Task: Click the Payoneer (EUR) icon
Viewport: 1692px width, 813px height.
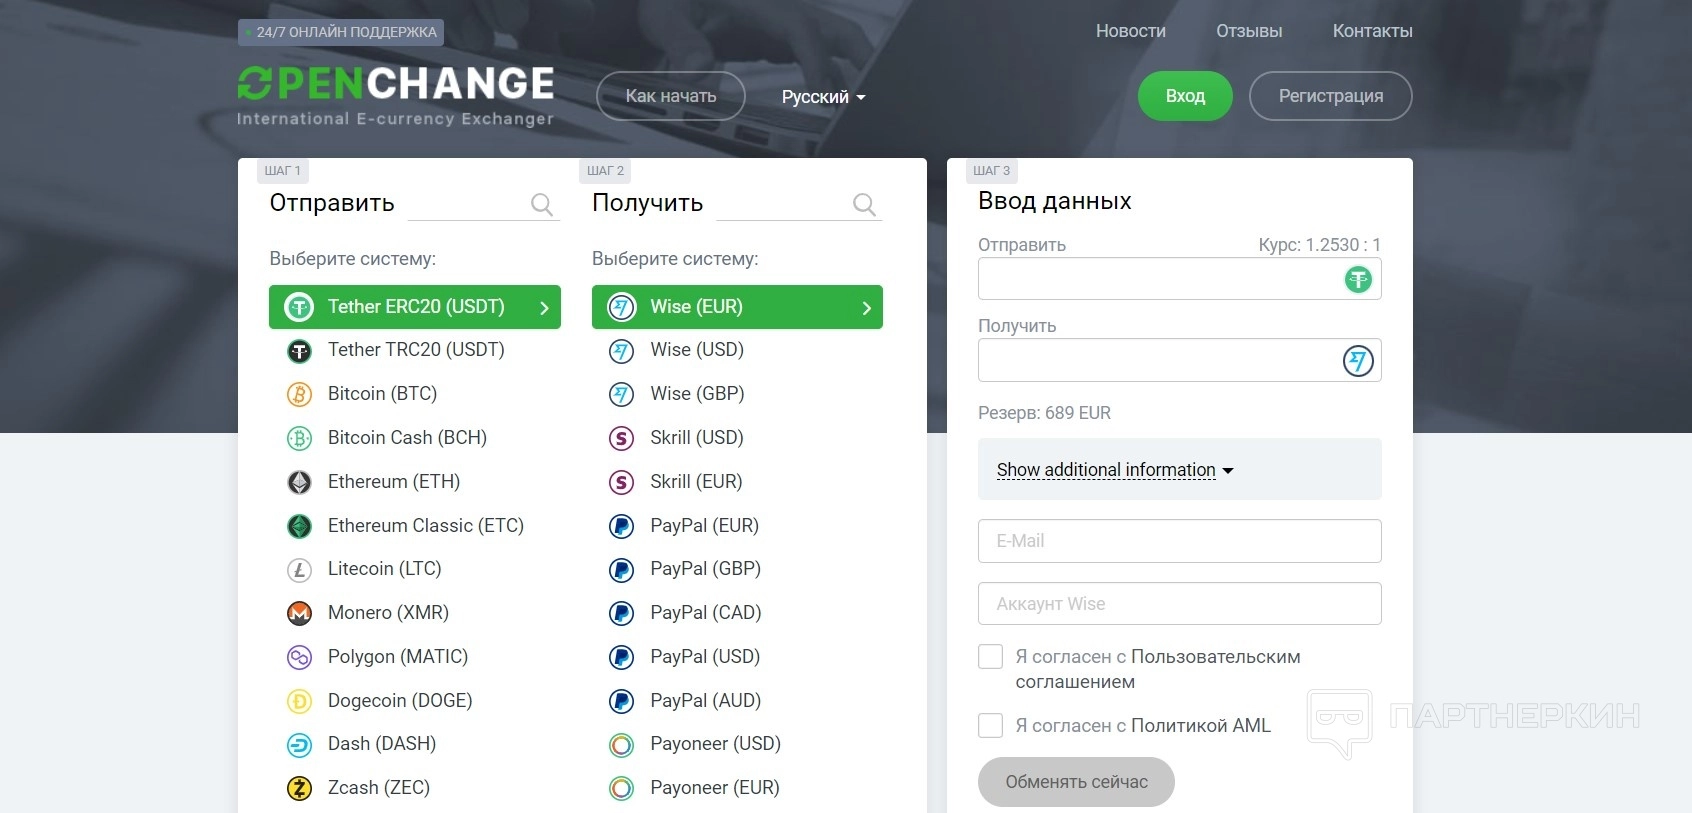Action: 622,788
